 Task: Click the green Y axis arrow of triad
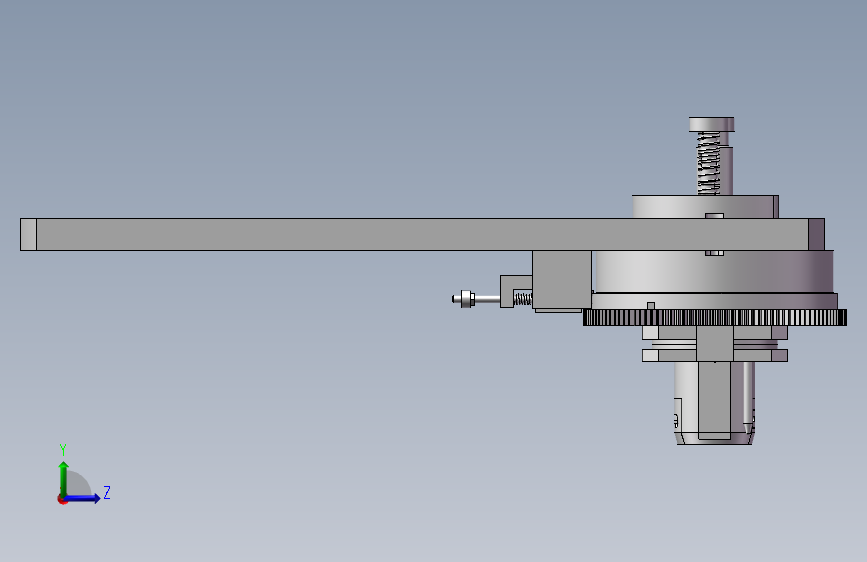[x=64, y=479]
